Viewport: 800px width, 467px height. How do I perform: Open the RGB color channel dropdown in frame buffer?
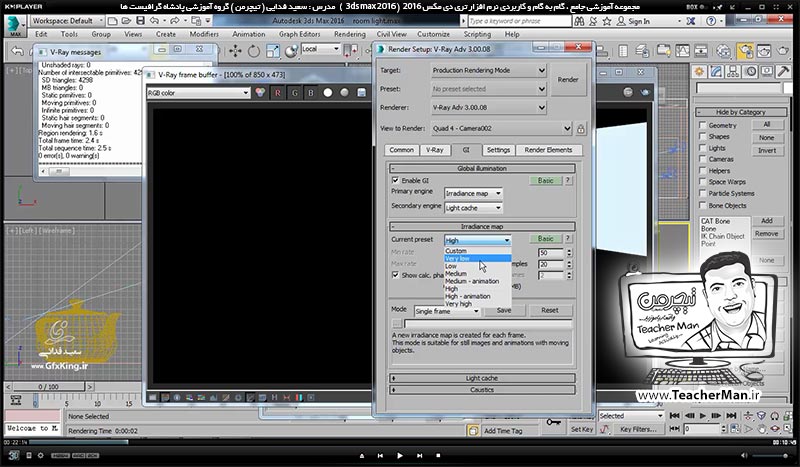[198, 93]
